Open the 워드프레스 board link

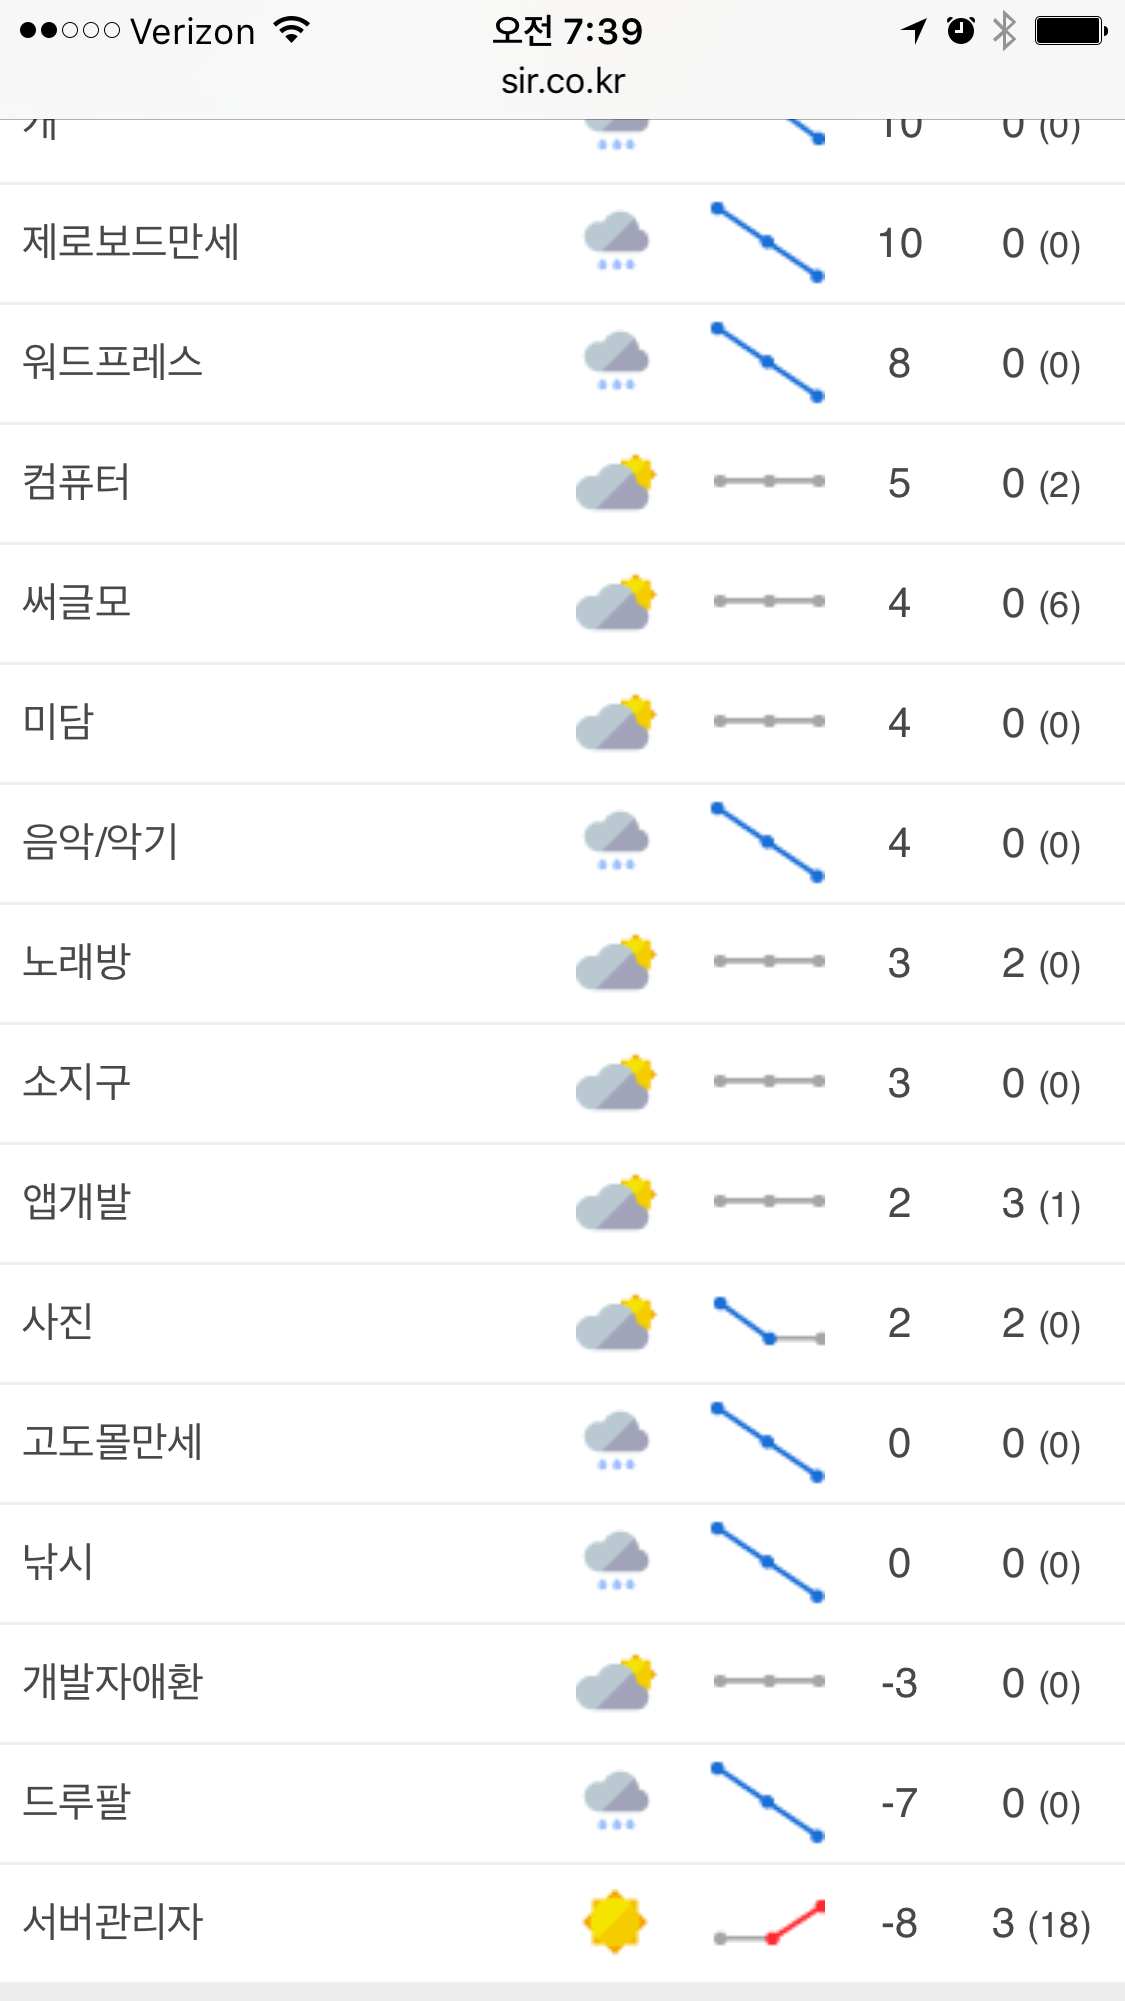tap(113, 362)
